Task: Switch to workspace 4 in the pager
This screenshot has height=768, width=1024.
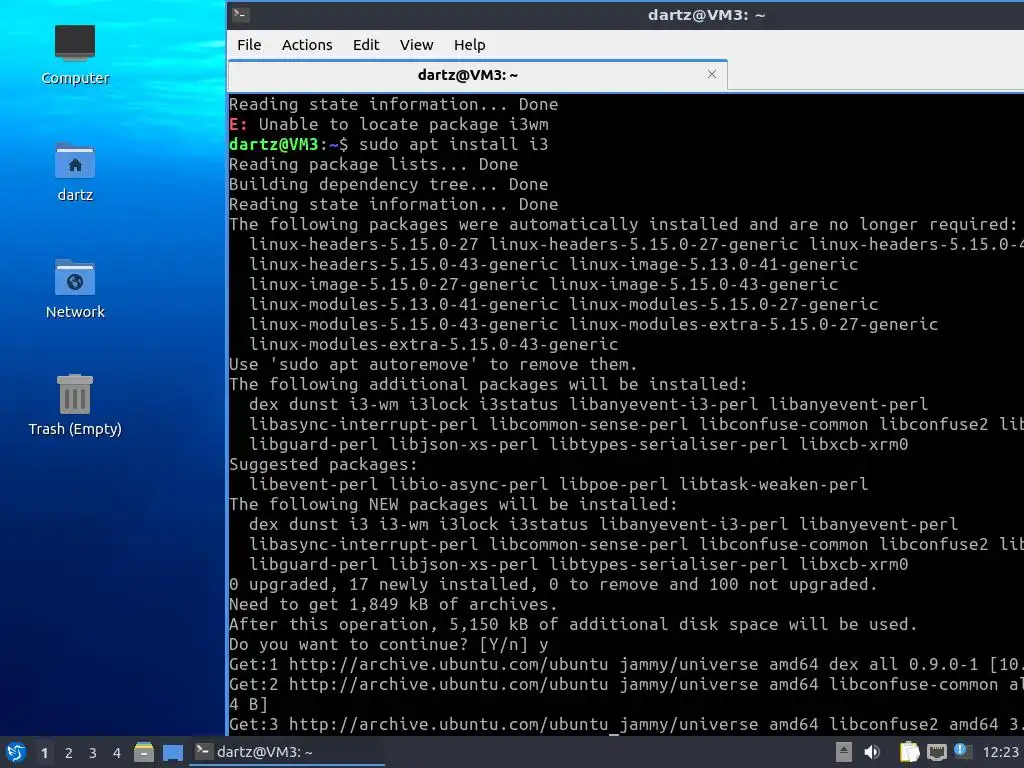Action: [117, 753]
